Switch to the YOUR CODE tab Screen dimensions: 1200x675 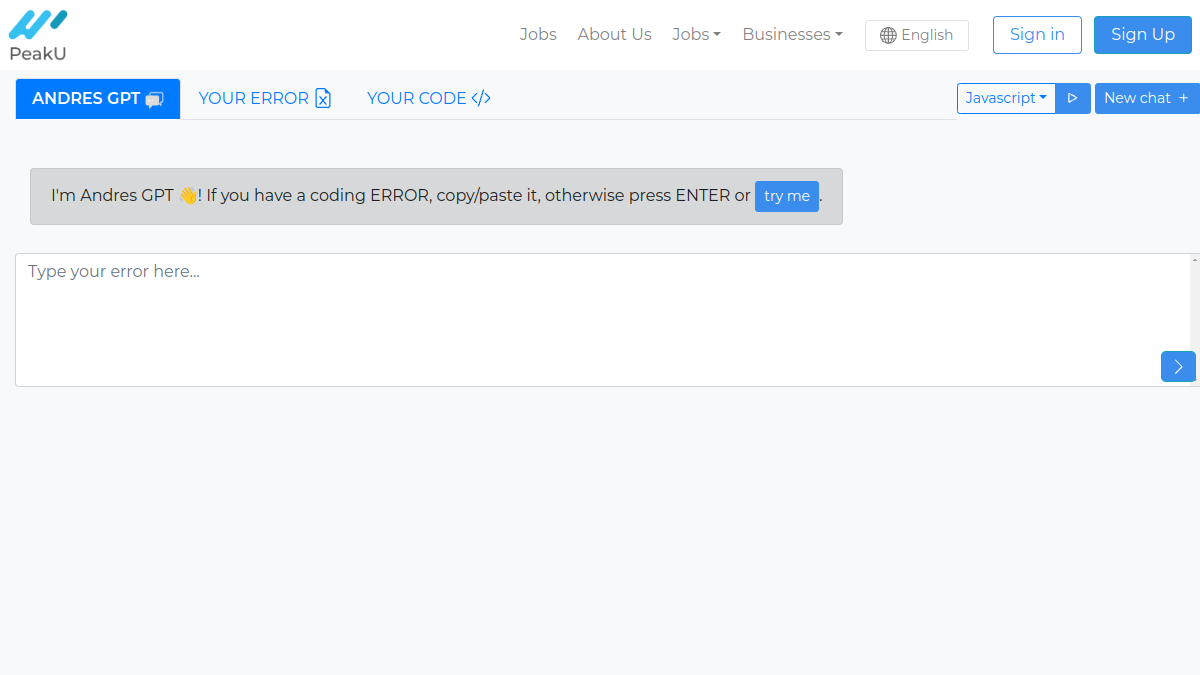[429, 98]
